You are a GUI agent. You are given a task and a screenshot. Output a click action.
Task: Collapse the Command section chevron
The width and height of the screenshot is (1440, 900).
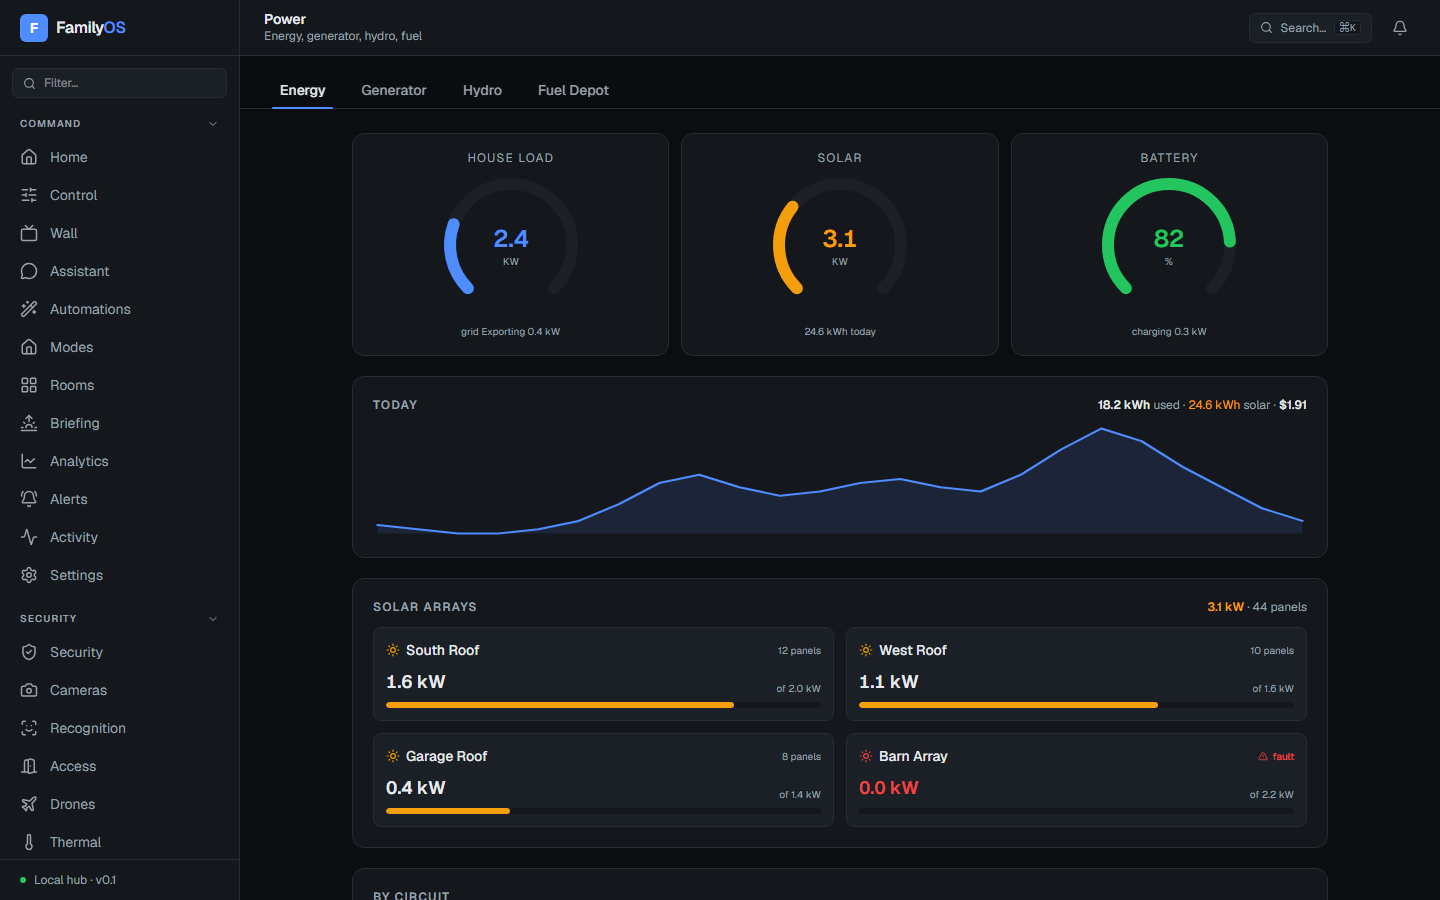(x=213, y=124)
